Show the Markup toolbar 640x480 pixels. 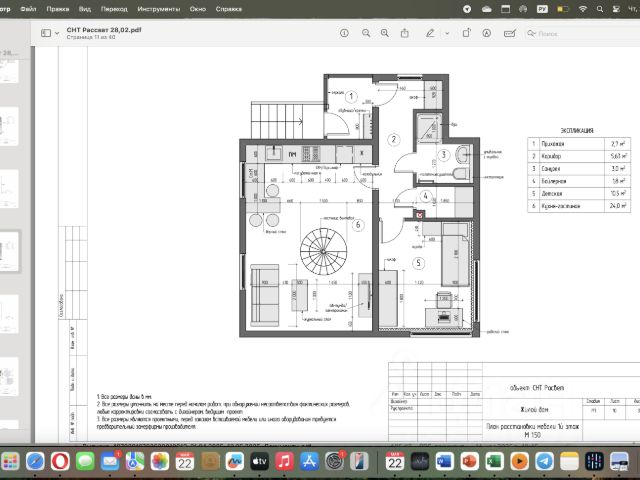click(487, 33)
